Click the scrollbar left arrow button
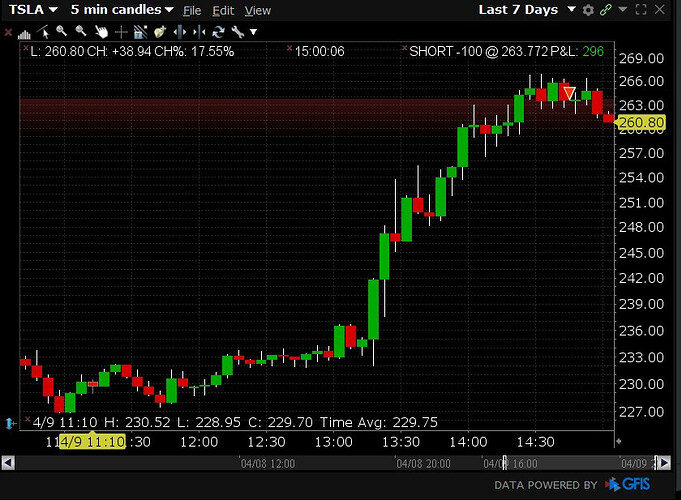 tap(8, 463)
